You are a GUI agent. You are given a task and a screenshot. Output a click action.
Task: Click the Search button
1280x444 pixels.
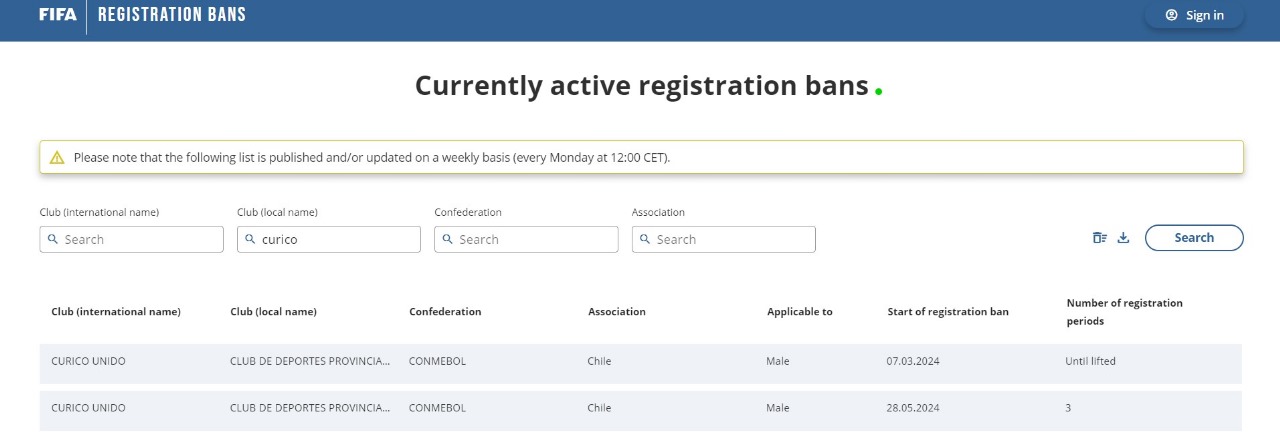tap(1194, 238)
